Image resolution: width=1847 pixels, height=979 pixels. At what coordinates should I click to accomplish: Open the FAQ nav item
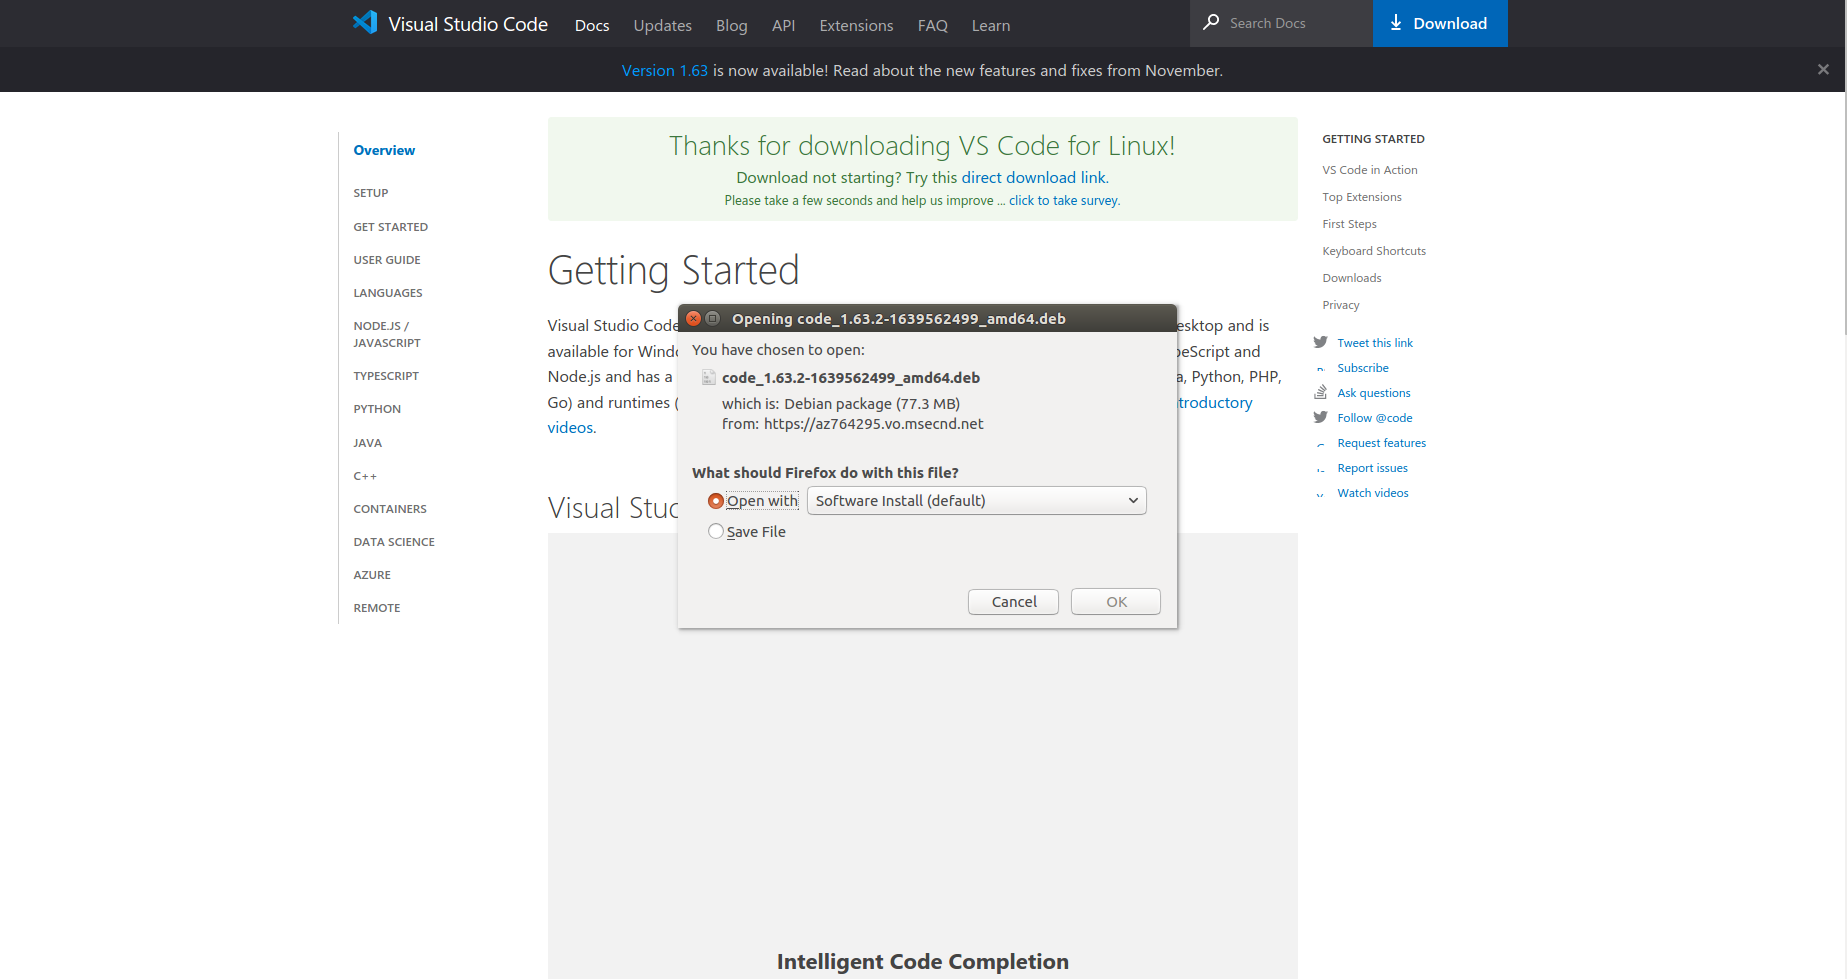932,25
